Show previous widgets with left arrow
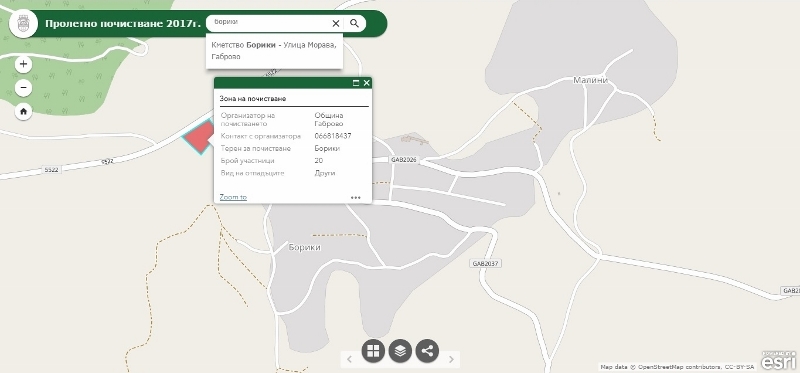Viewport: 800px width, 373px height. (349, 359)
